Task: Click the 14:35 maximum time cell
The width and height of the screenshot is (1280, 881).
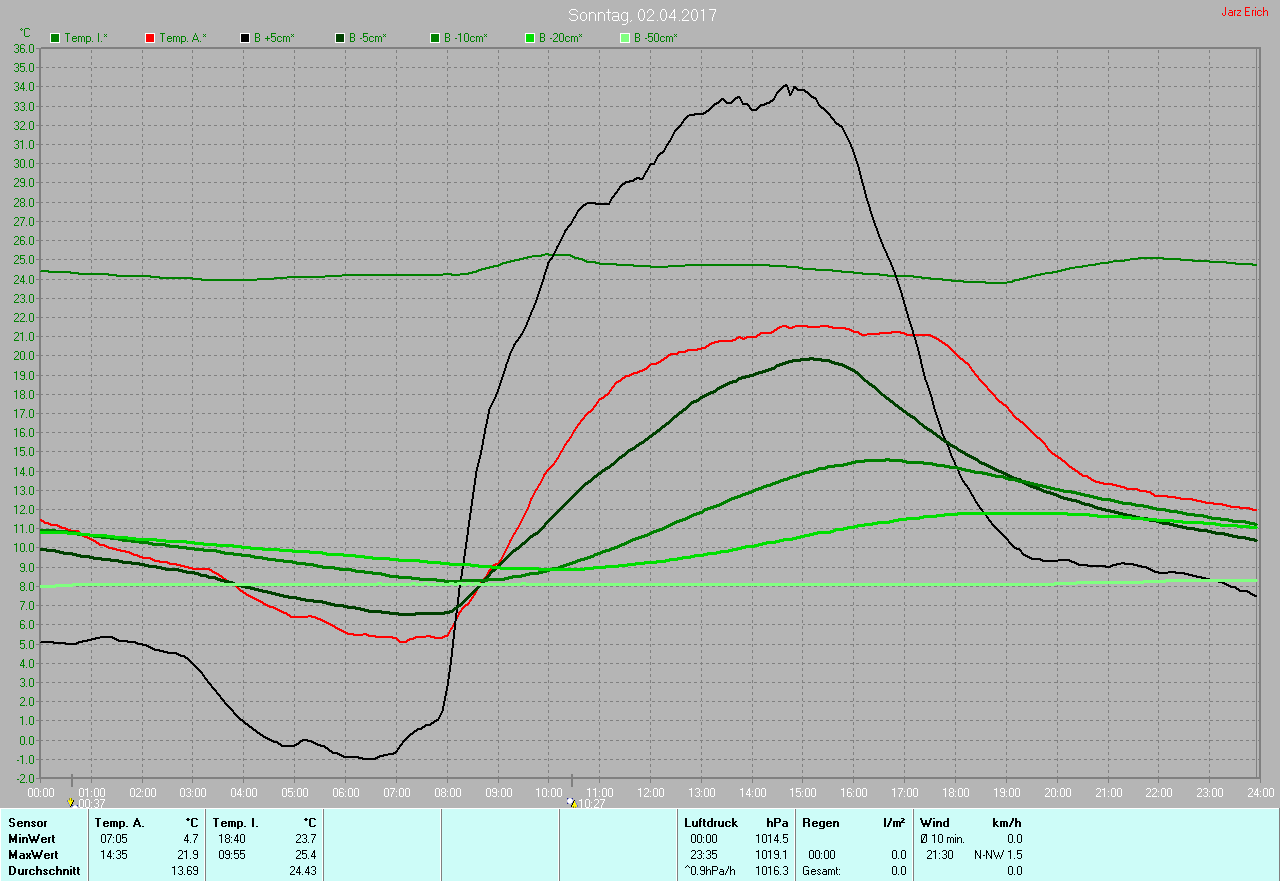Action: pyautogui.click(x=113, y=855)
